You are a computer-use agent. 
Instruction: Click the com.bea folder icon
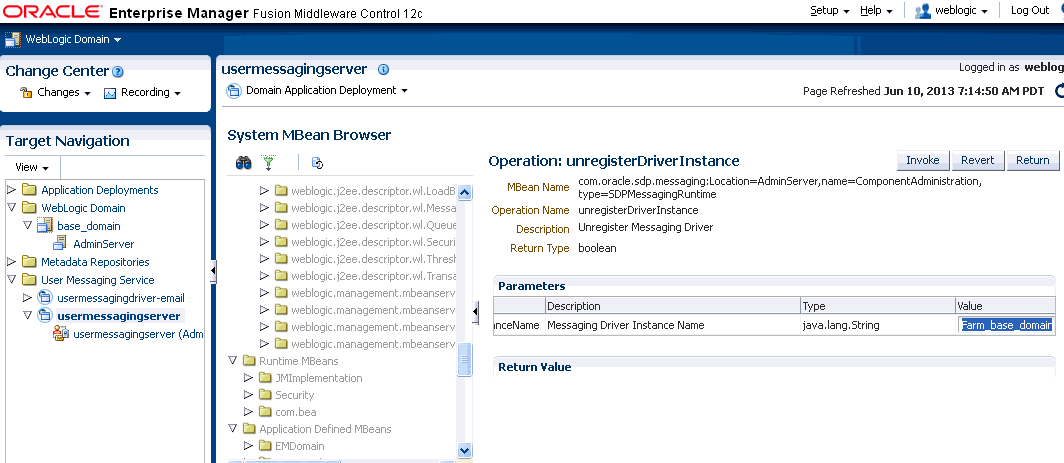(x=265, y=411)
